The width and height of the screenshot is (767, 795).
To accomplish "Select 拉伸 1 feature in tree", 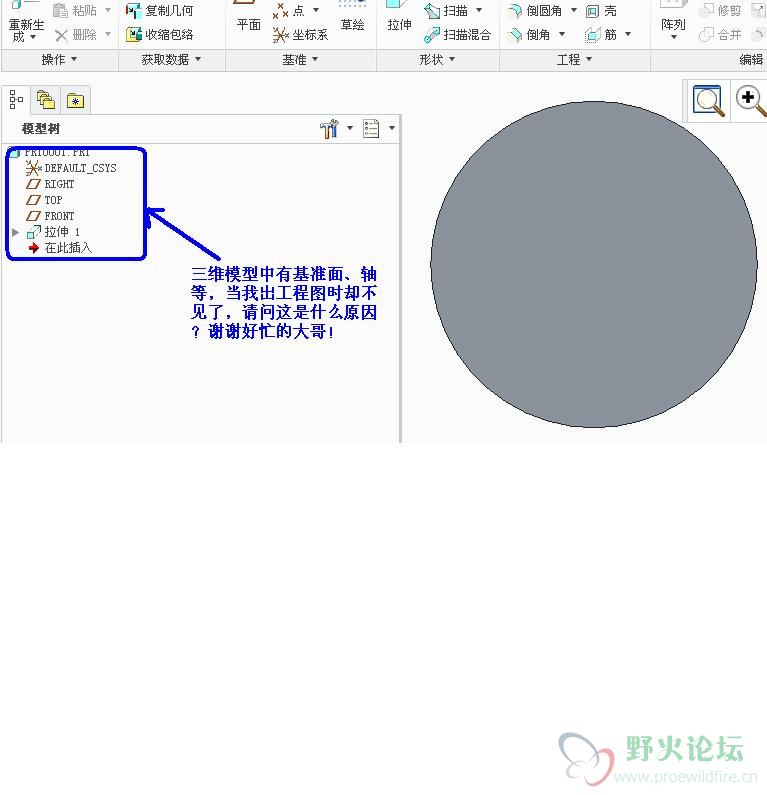I will (x=53, y=232).
